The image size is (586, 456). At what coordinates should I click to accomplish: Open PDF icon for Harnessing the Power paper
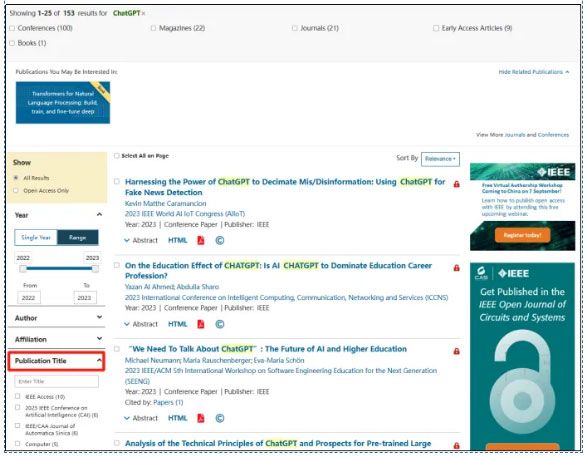(x=201, y=240)
